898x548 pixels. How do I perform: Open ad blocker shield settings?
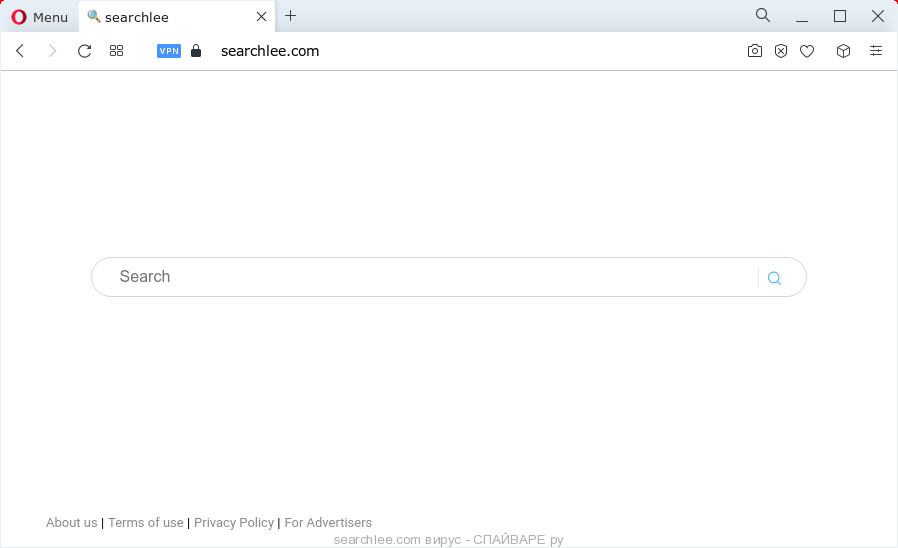781,51
